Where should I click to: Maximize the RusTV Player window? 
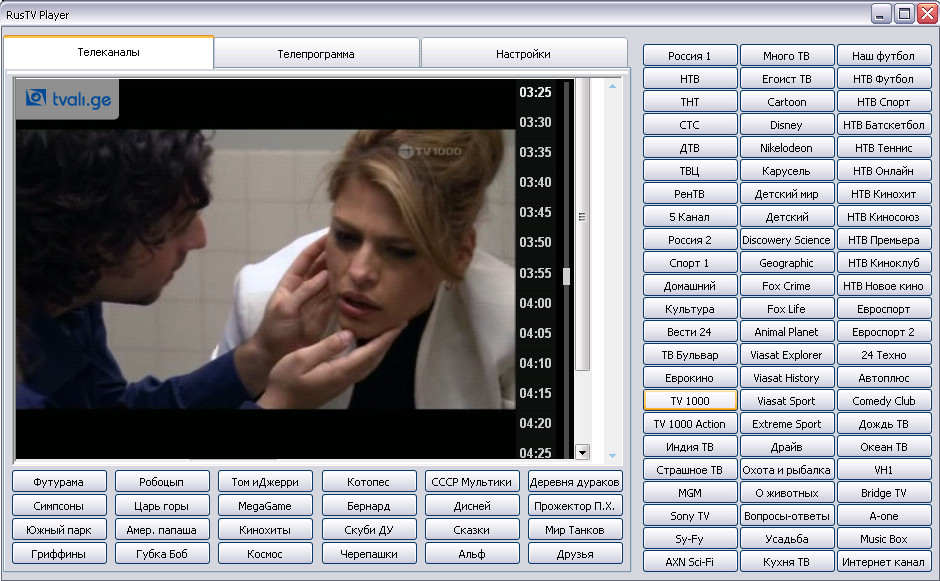pos(904,14)
